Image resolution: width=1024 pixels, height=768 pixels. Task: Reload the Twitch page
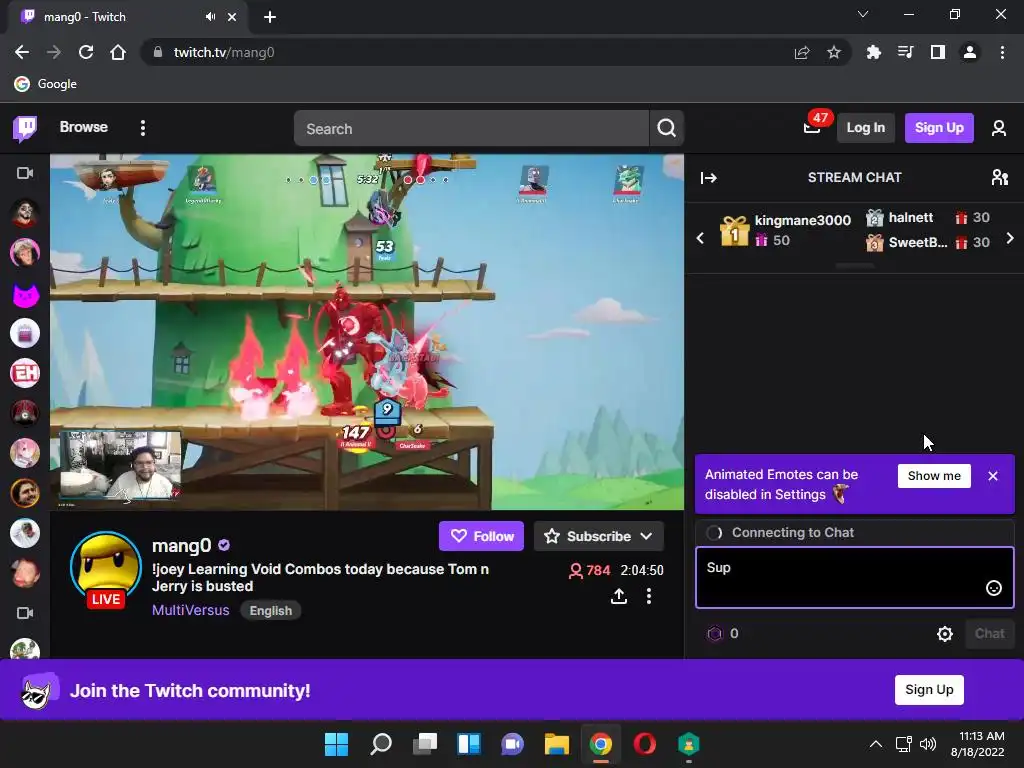86,52
